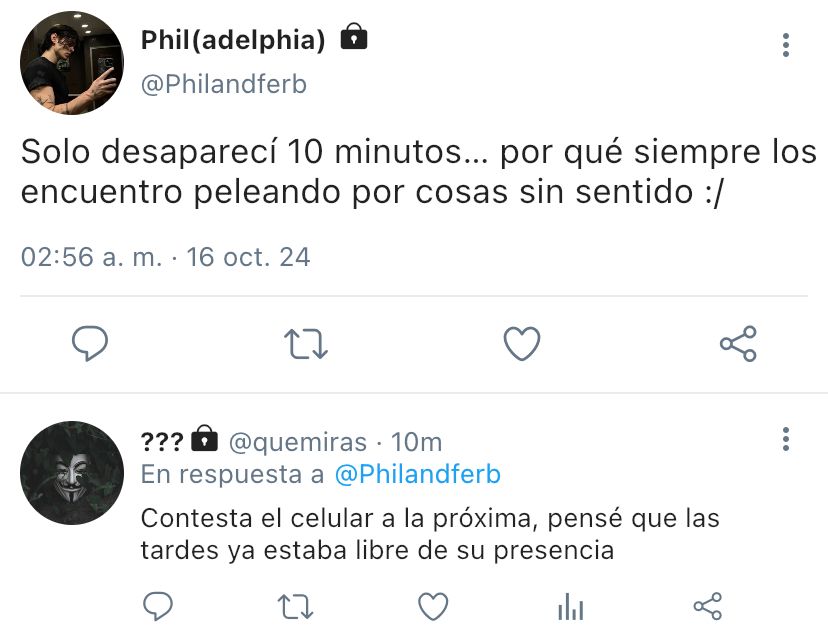Share the main tweet by Phil(adelphia)
The height and width of the screenshot is (639, 828).
pyautogui.click(x=738, y=343)
